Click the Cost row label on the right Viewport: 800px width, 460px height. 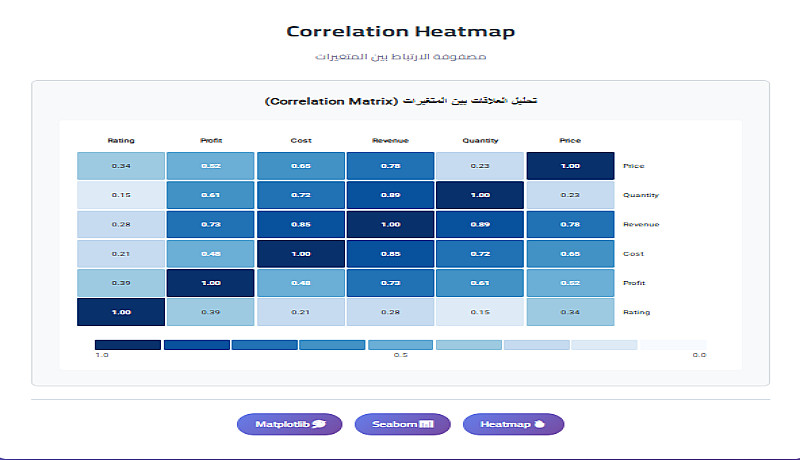tap(632, 254)
